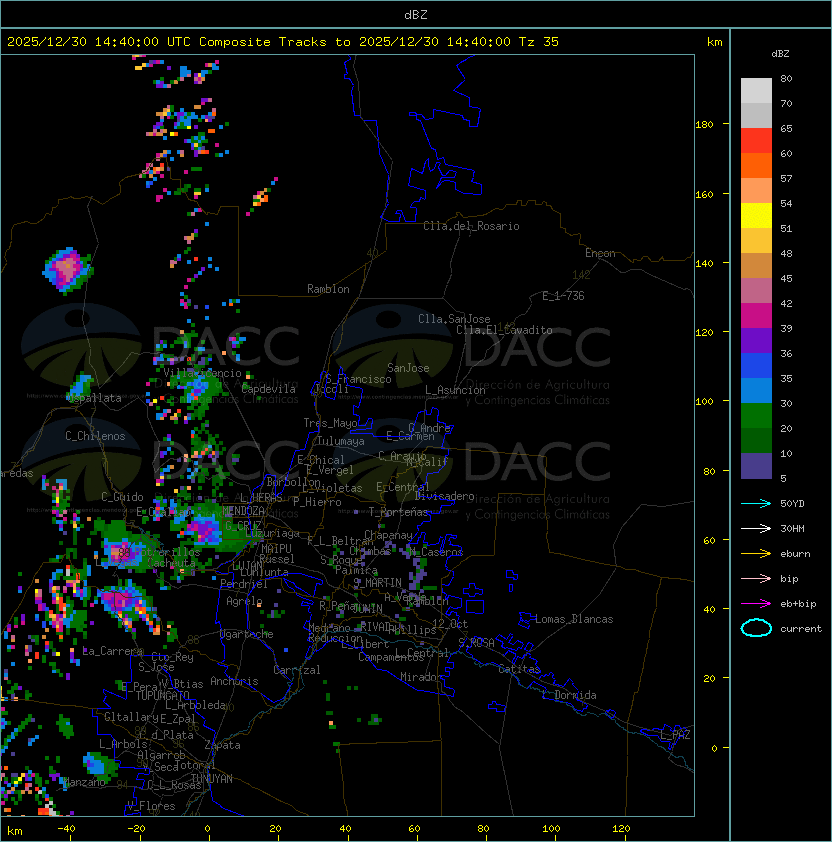Click the 'E_1-736' map label
The width and height of the screenshot is (832, 842).
563,296
